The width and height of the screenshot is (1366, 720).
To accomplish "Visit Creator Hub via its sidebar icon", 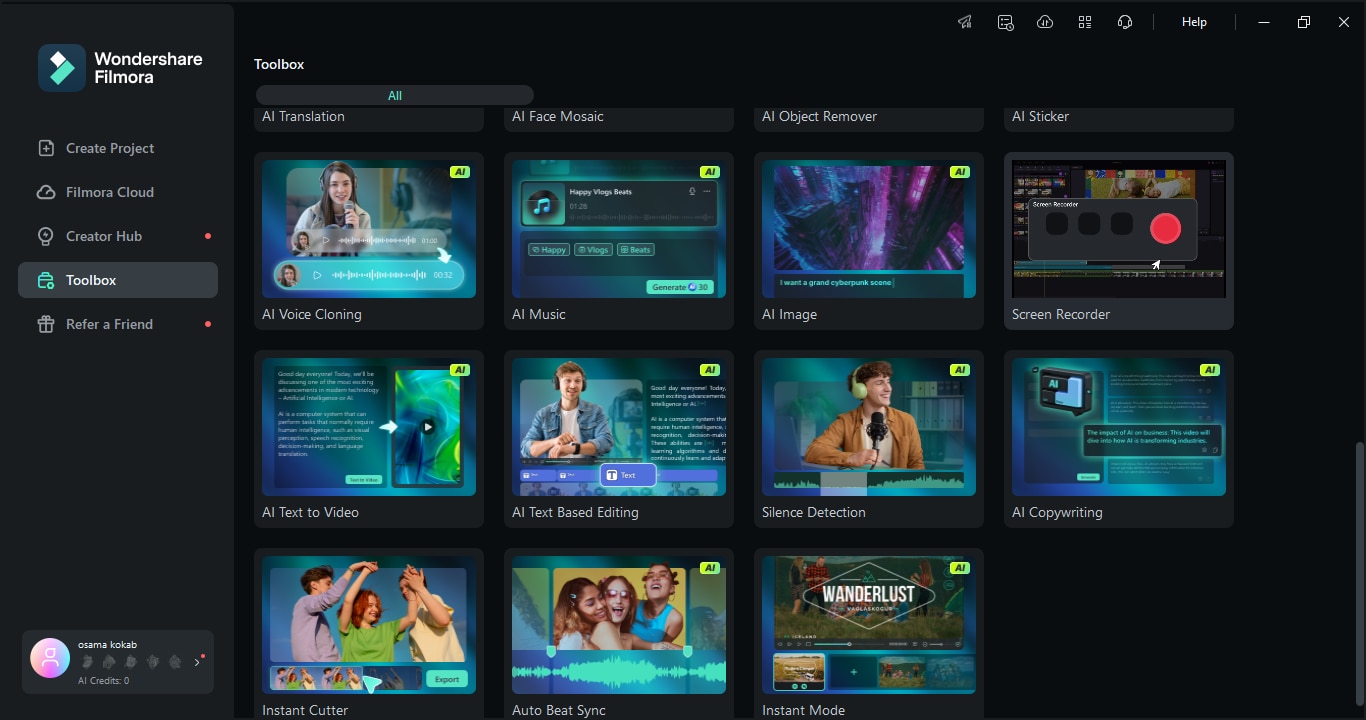I will click(x=46, y=236).
